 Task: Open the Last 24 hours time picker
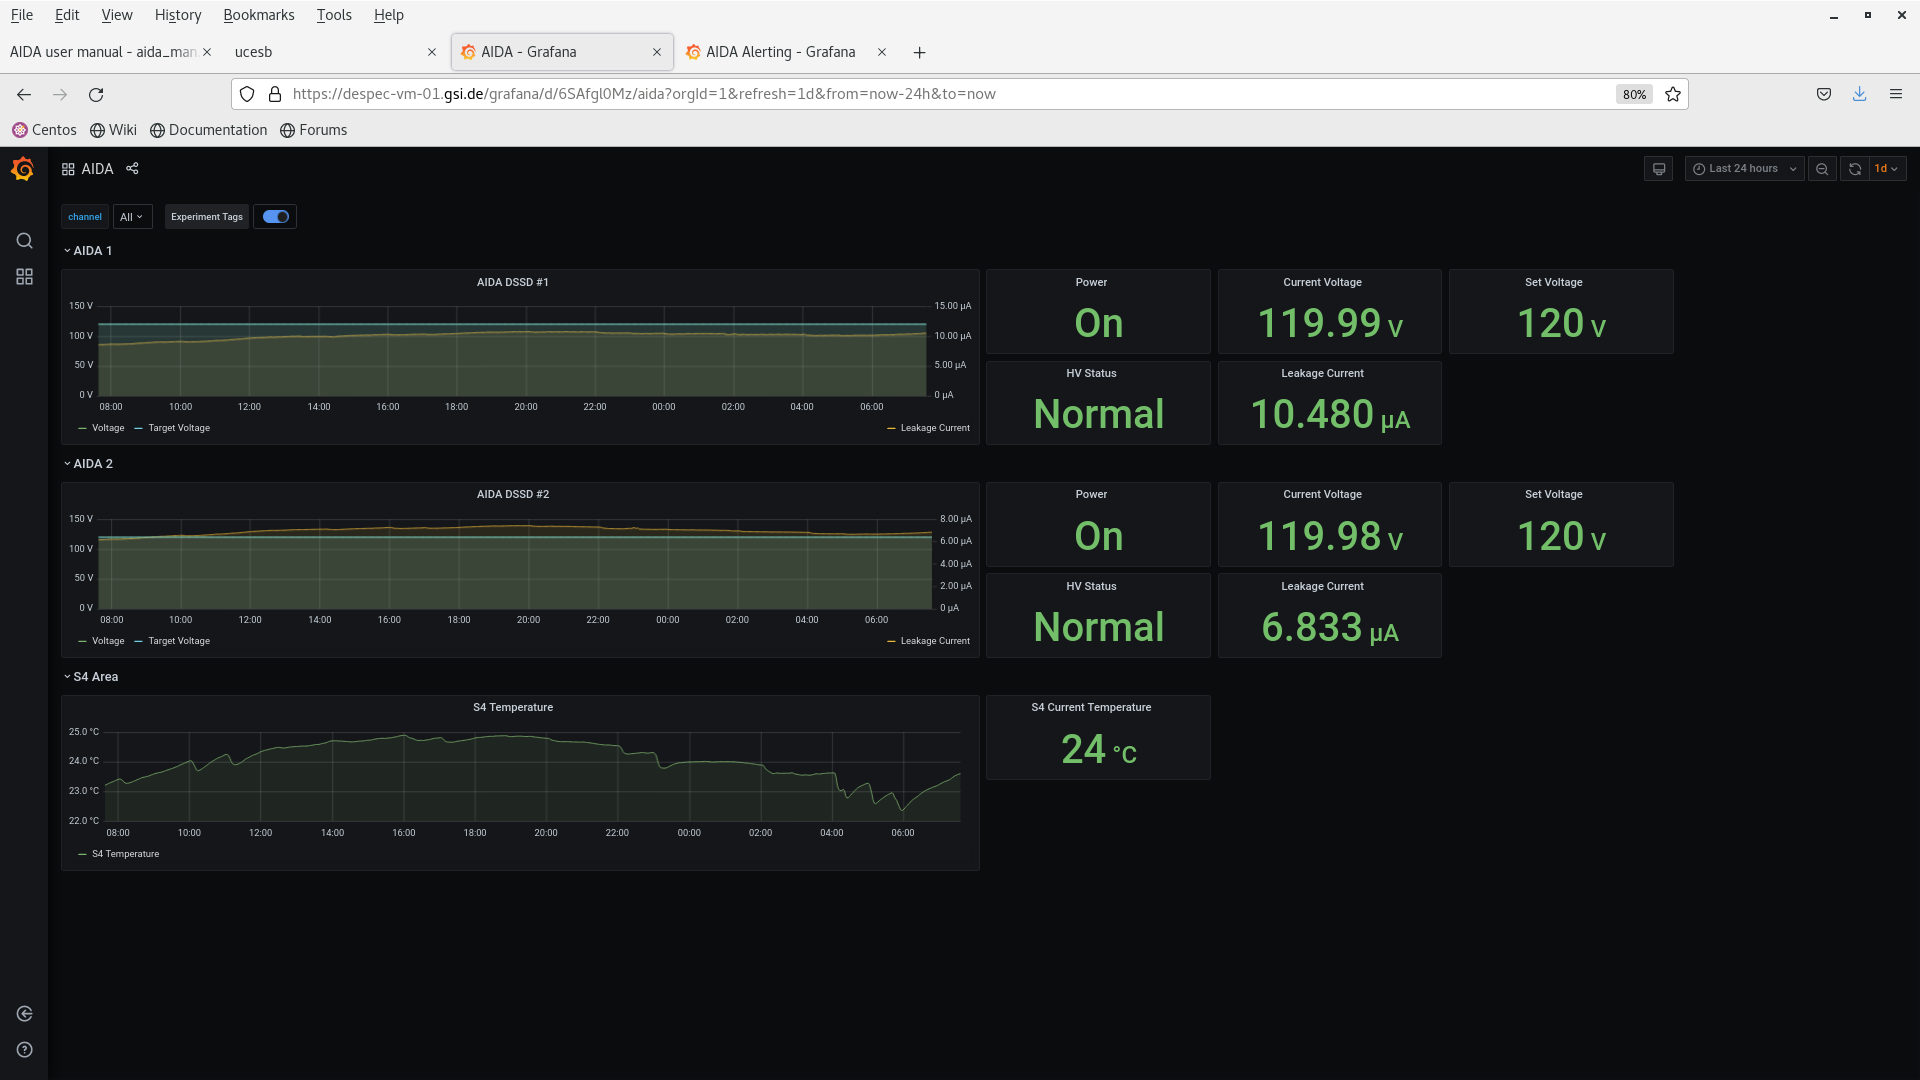pyautogui.click(x=1743, y=169)
